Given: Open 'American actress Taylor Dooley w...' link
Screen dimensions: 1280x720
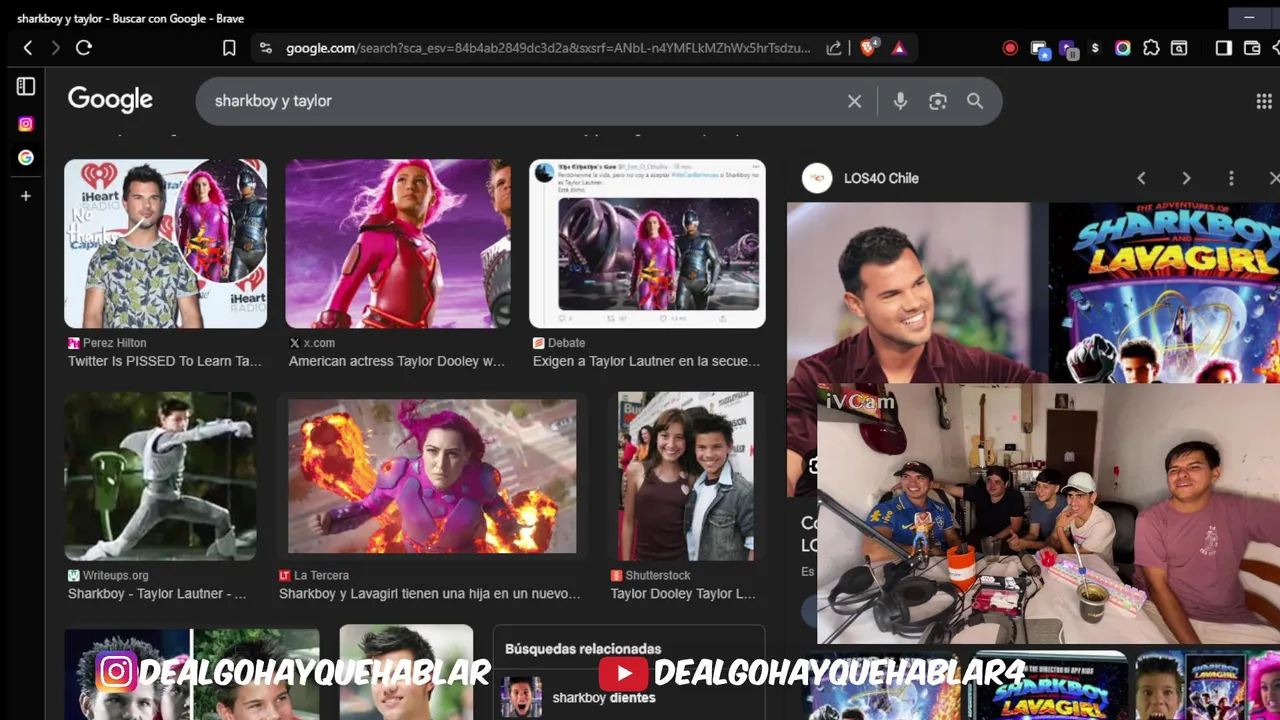Looking at the screenshot, I should pyautogui.click(x=398, y=361).
